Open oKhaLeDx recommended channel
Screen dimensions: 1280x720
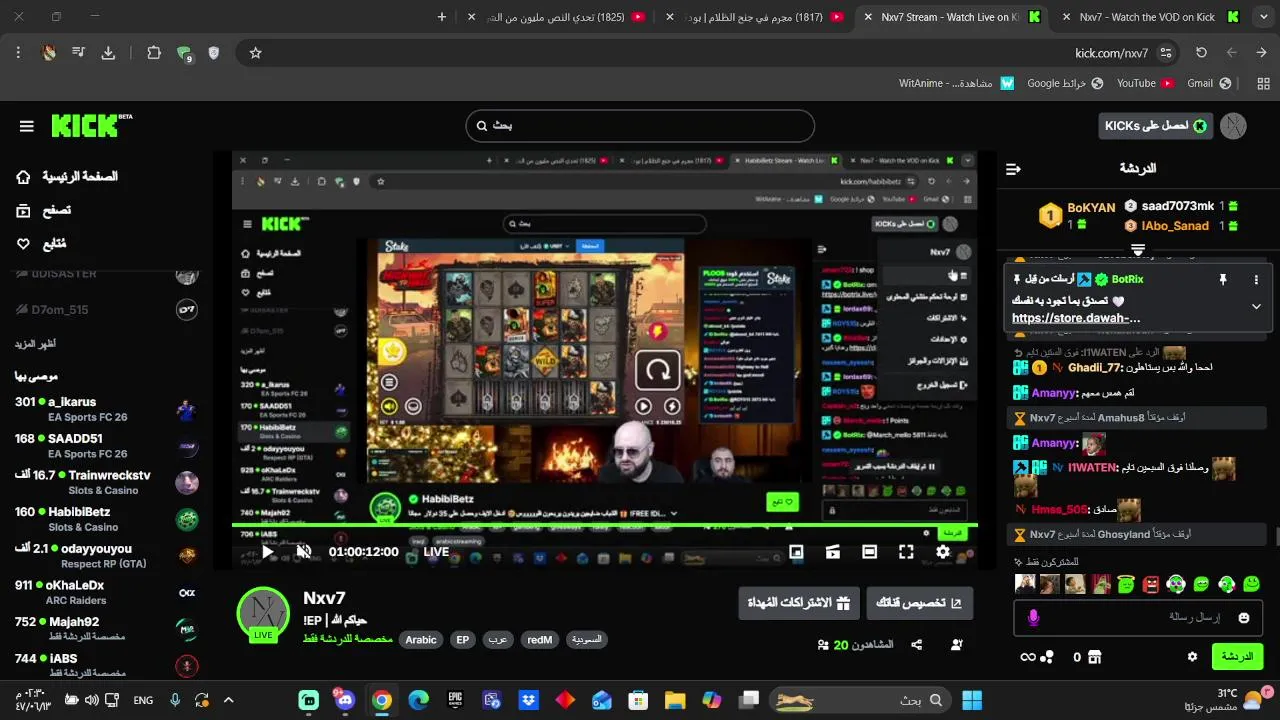pos(106,592)
